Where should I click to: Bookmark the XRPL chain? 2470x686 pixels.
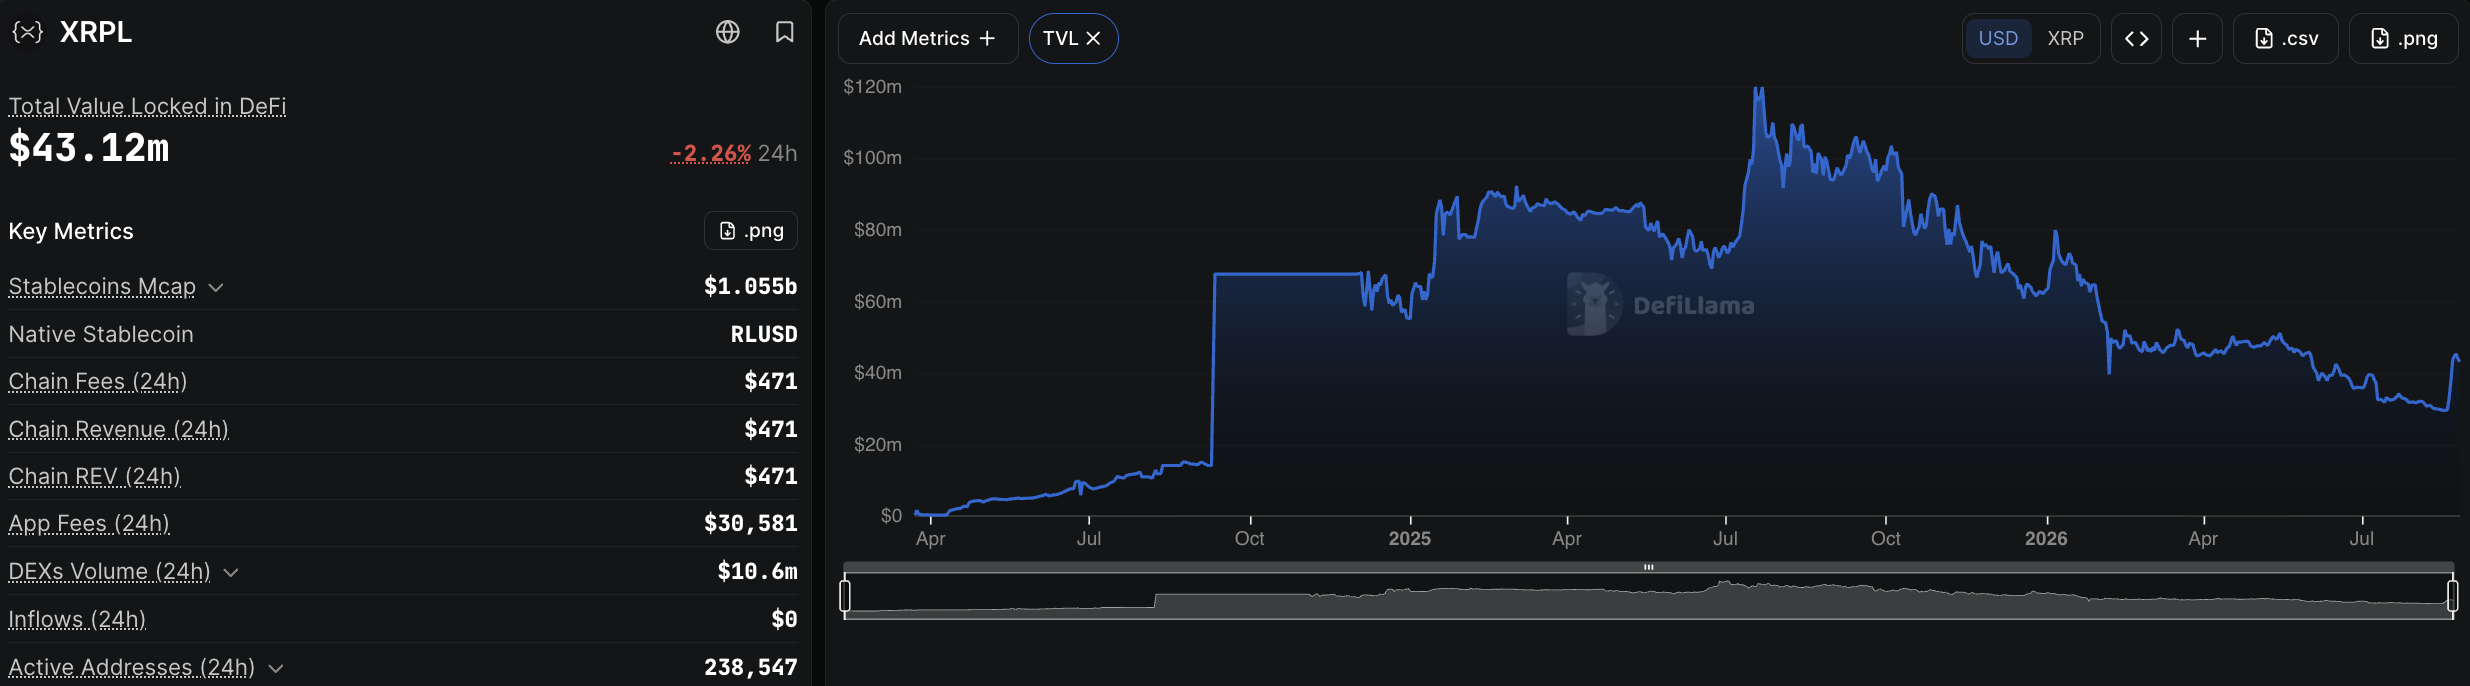coord(785,32)
